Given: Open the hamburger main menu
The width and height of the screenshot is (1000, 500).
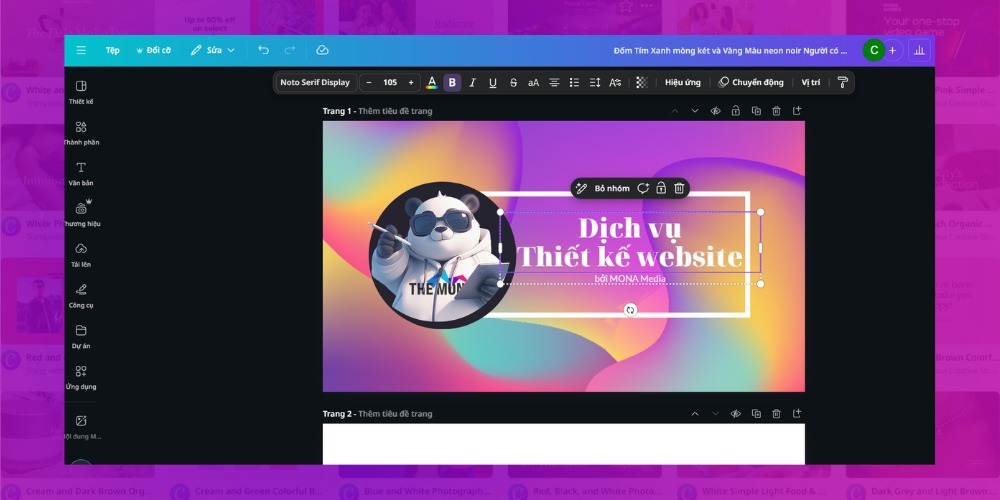Looking at the screenshot, I should coord(81,50).
